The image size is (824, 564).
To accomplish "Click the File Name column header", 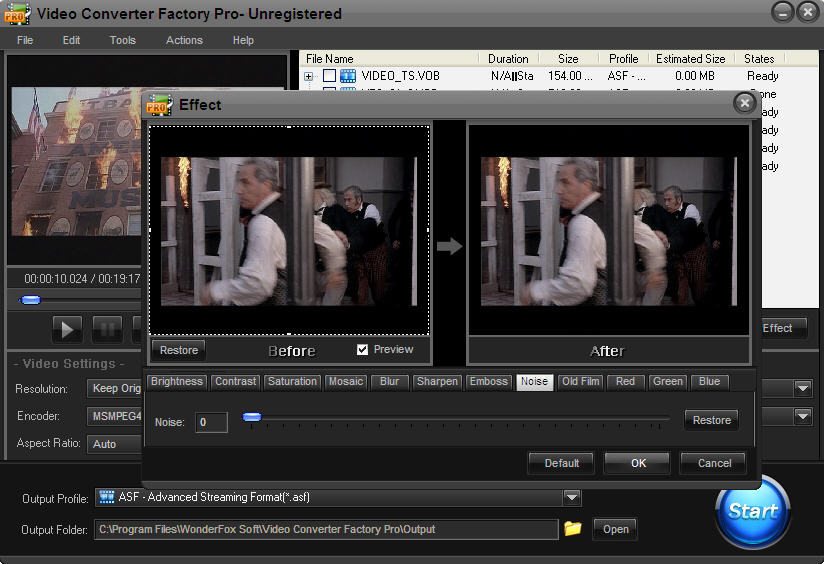I will (389, 58).
